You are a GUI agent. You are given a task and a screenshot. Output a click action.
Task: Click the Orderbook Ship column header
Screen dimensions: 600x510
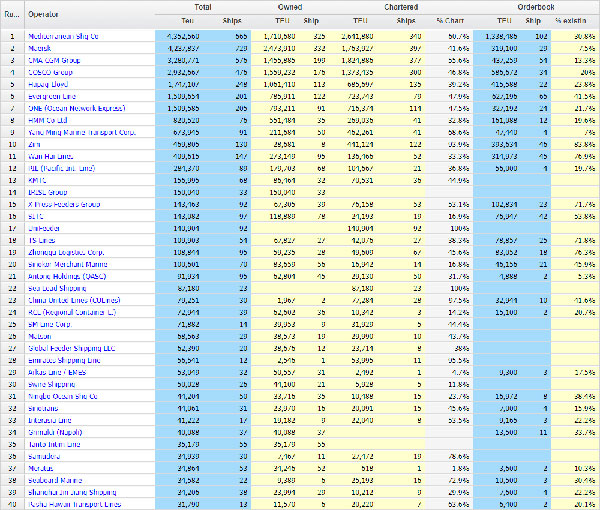pyautogui.click(x=533, y=21)
